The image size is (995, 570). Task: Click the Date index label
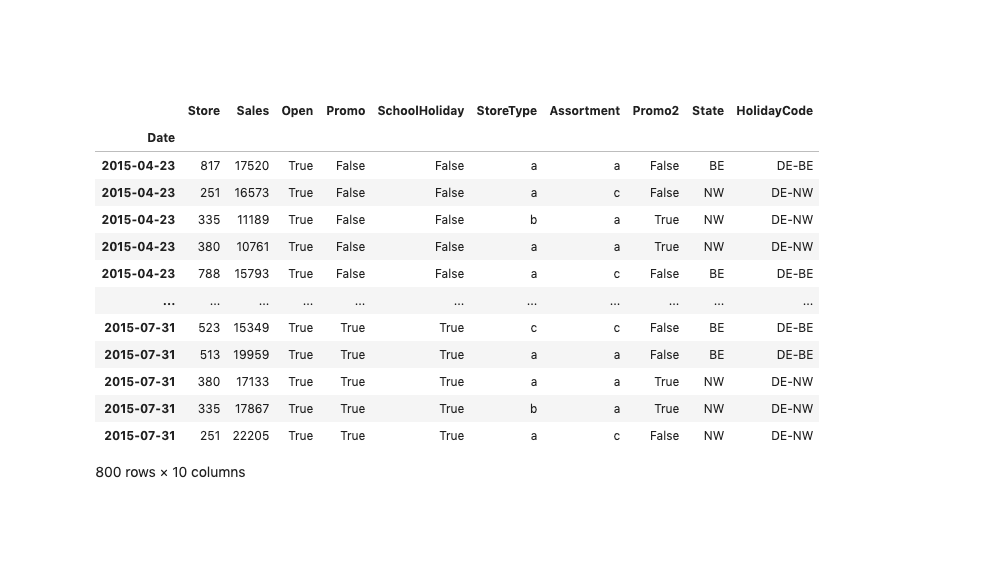tap(160, 138)
